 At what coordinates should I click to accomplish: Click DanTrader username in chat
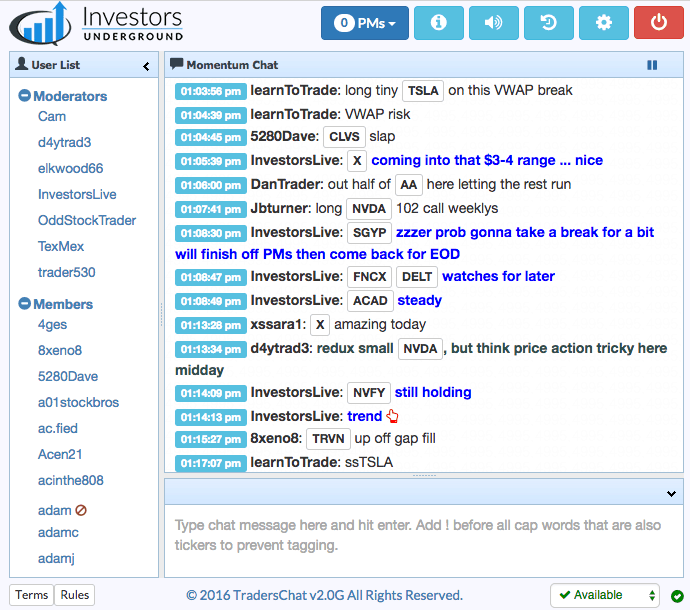click(x=287, y=184)
